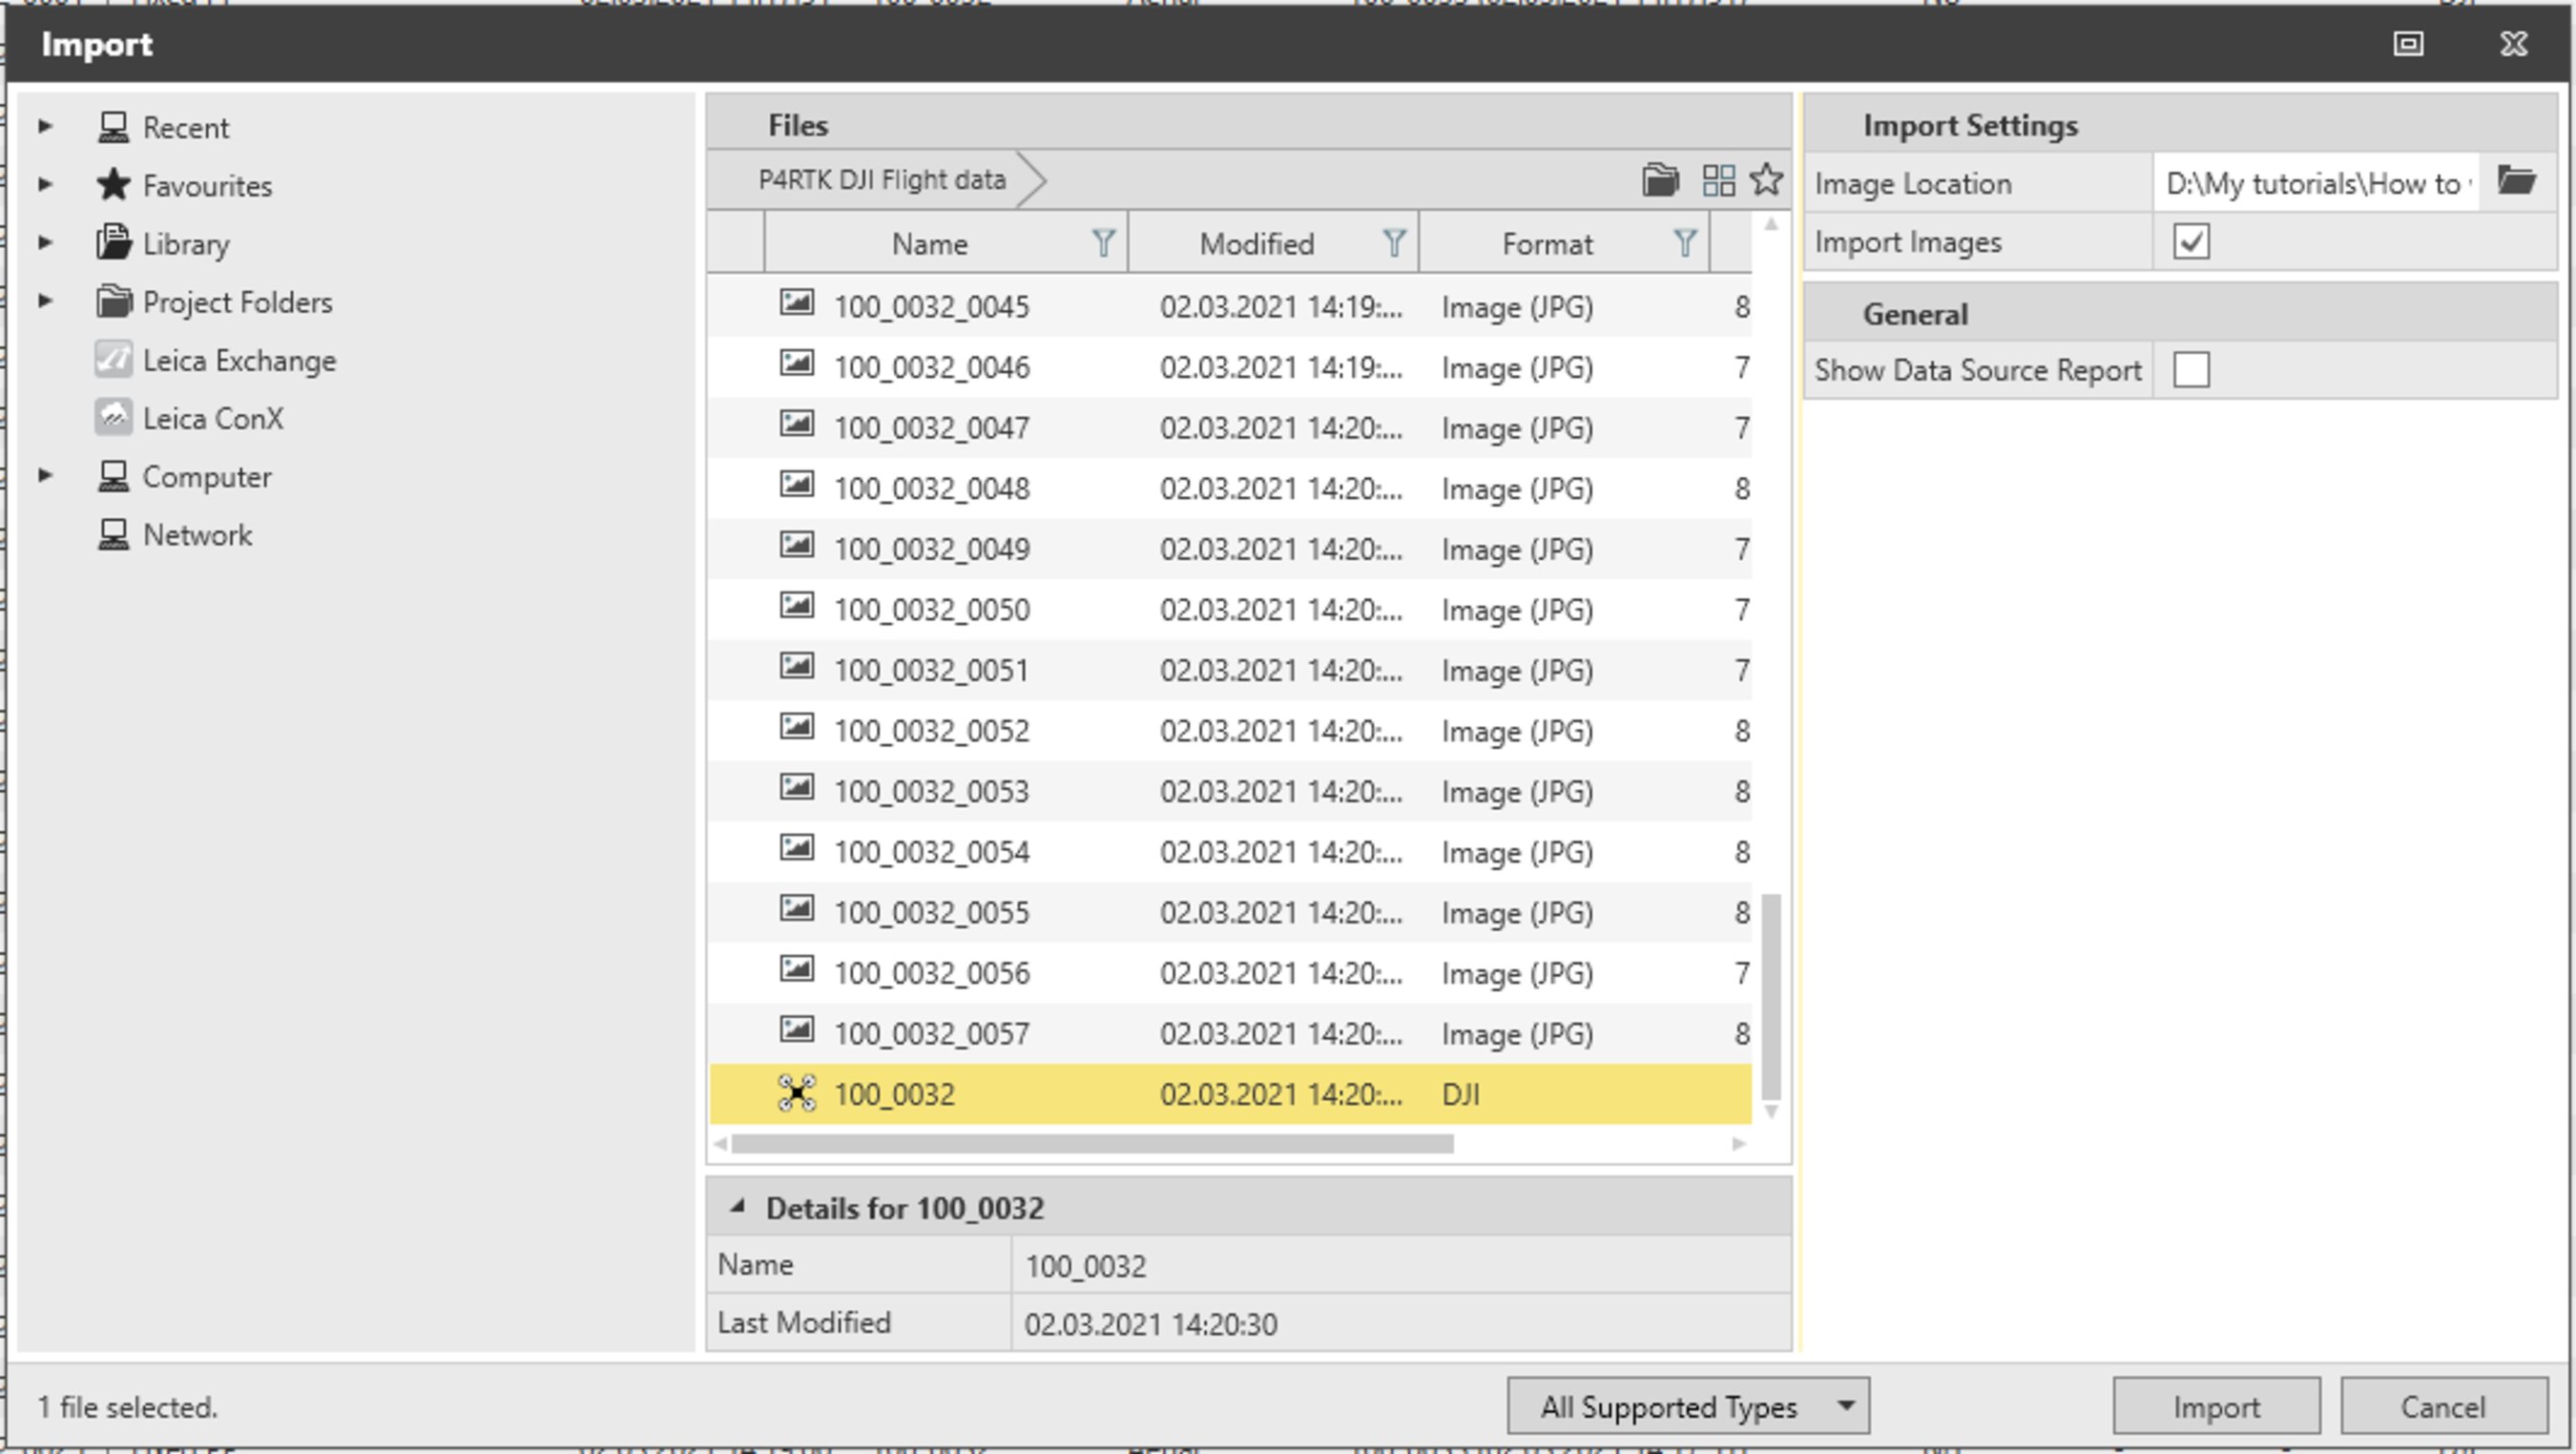
Task: Expand the Library tree node
Action: pyautogui.click(x=45, y=242)
